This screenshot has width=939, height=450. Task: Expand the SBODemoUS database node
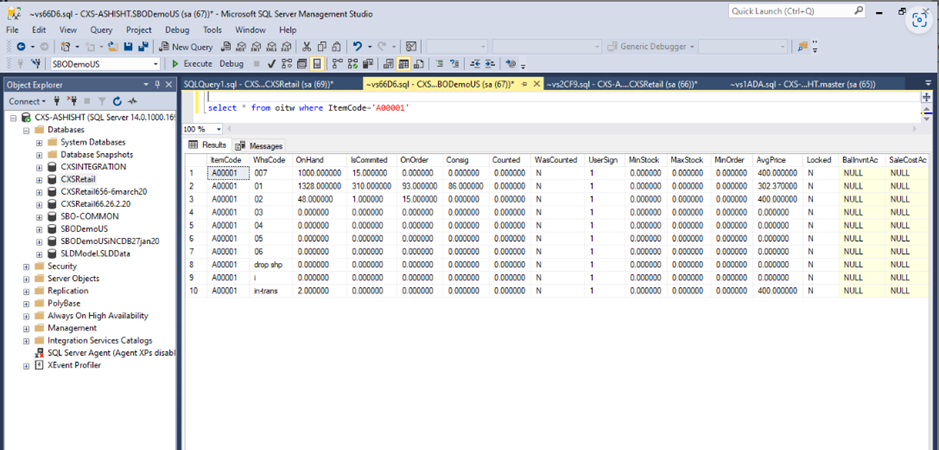pos(39,229)
